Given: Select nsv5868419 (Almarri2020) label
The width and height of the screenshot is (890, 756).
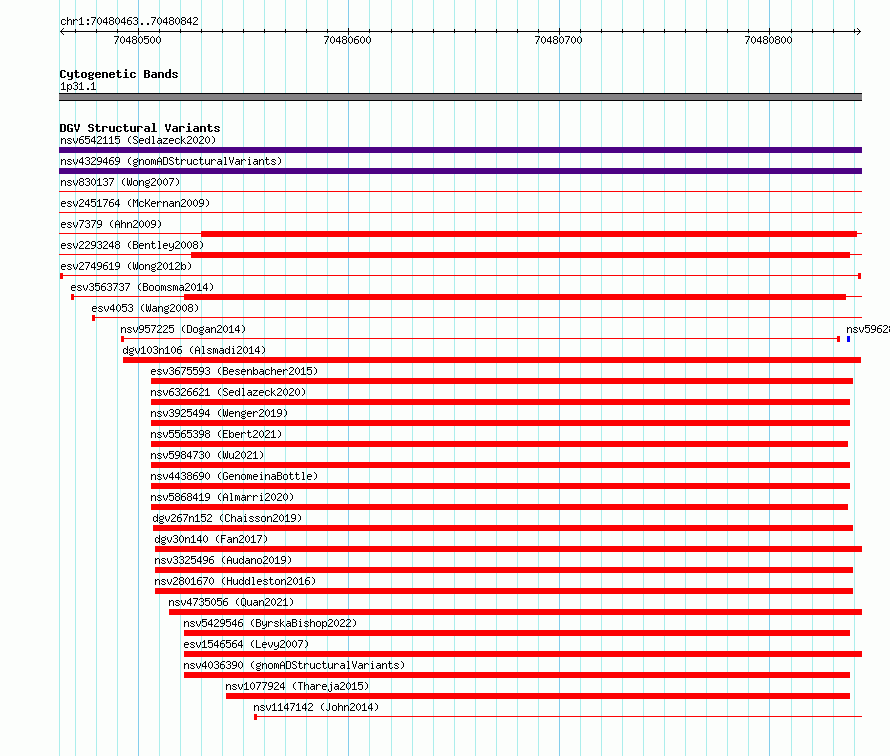Looking at the screenshot, I should point(222,497).
